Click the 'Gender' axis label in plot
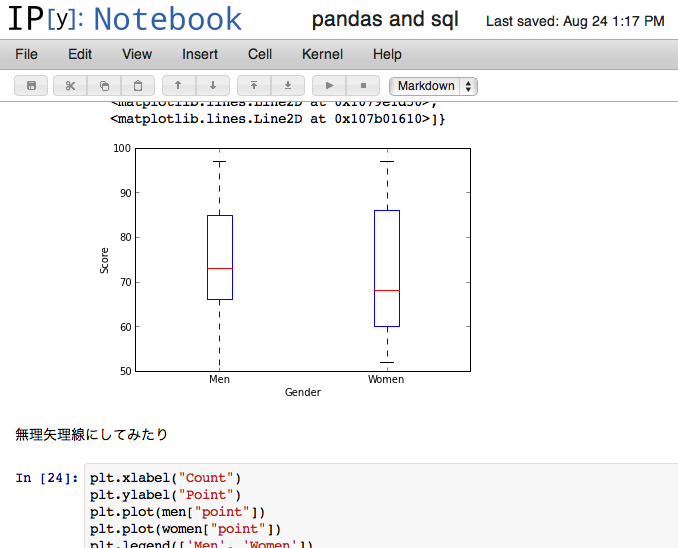 [303, 392]
